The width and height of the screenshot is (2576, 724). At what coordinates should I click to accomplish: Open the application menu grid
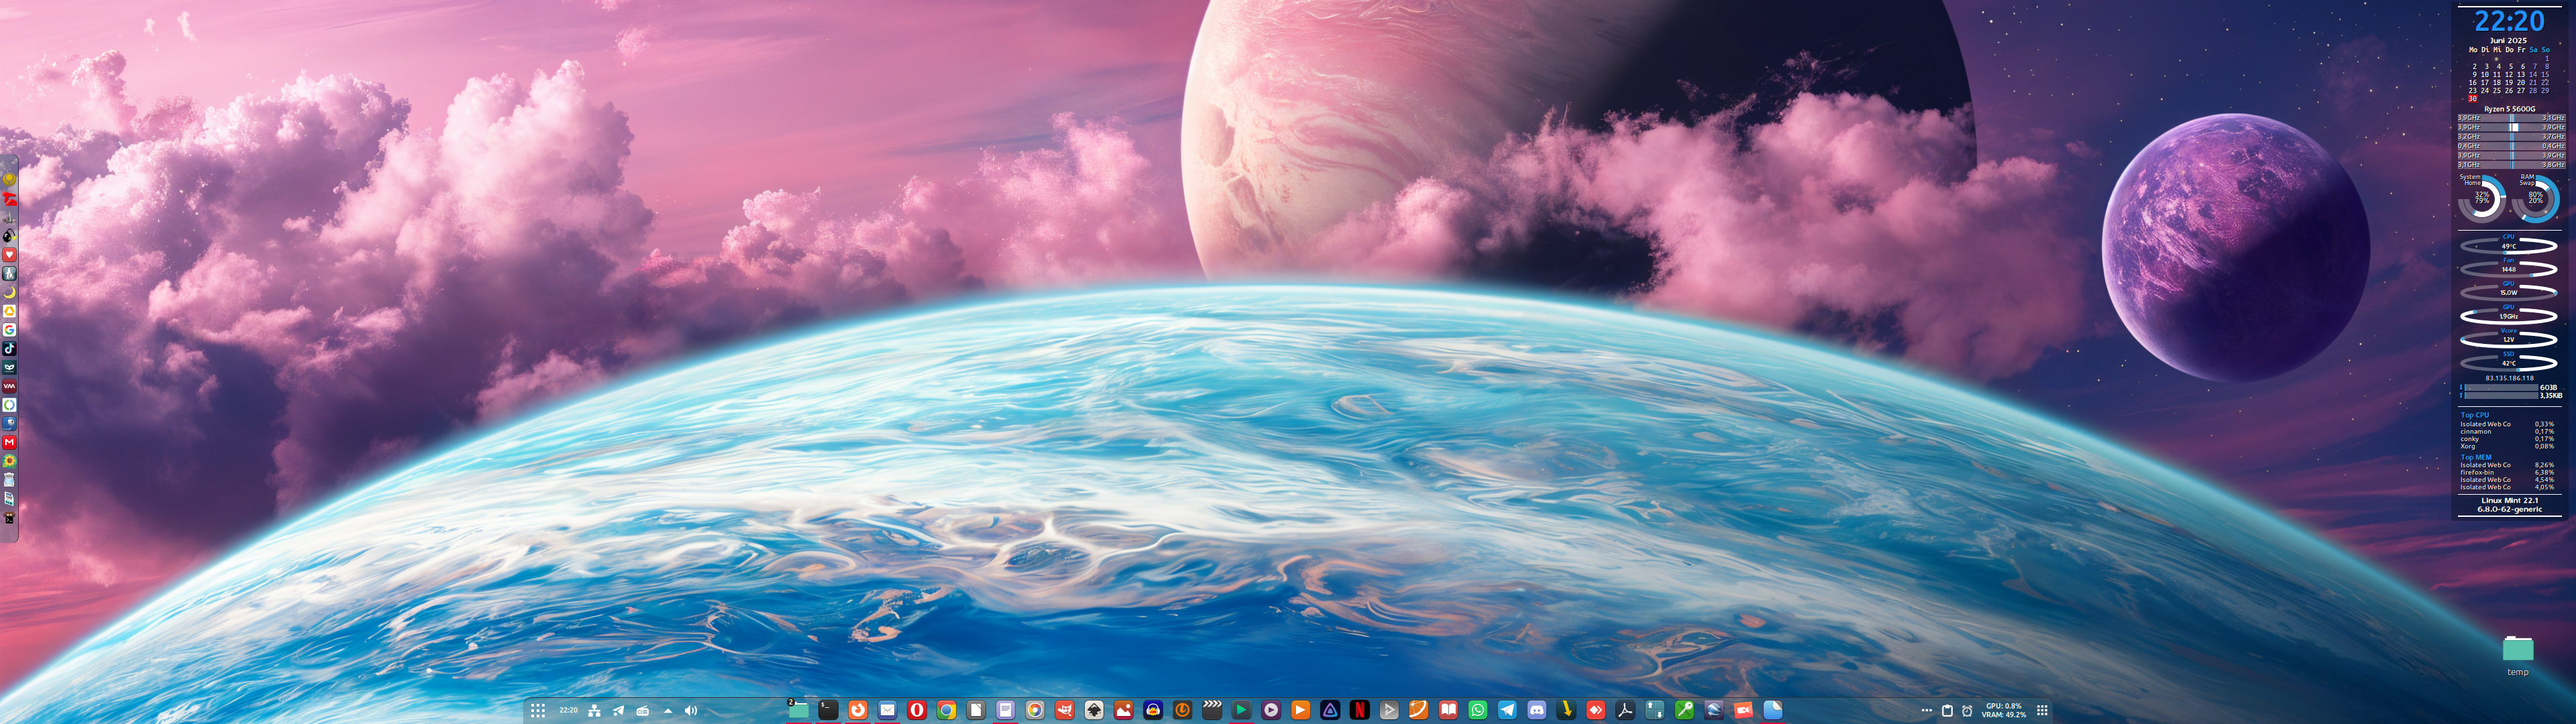click(538, 711)
